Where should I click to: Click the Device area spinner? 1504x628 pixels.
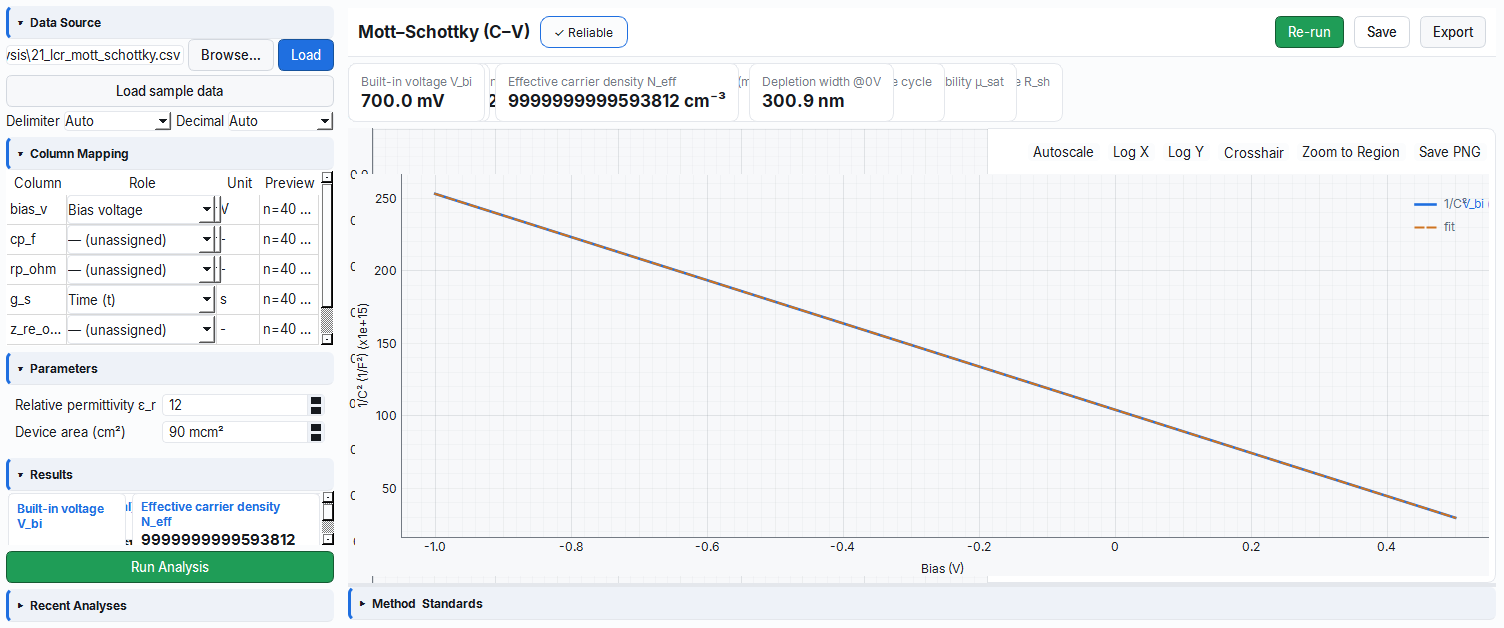point(316,432)
